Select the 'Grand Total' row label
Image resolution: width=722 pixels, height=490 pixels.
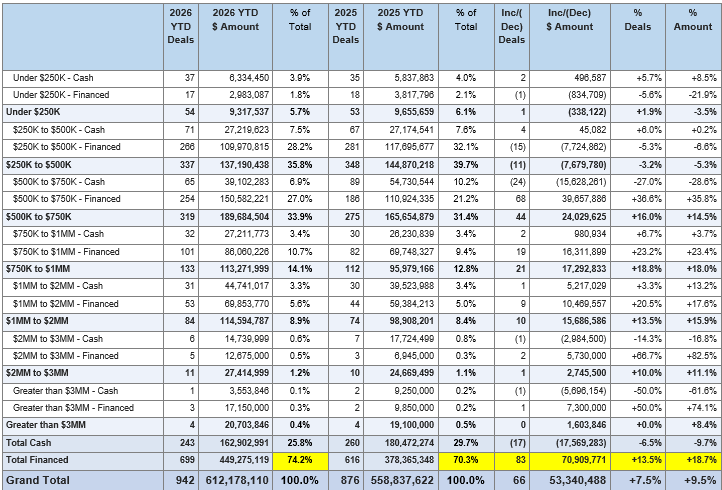38,480
